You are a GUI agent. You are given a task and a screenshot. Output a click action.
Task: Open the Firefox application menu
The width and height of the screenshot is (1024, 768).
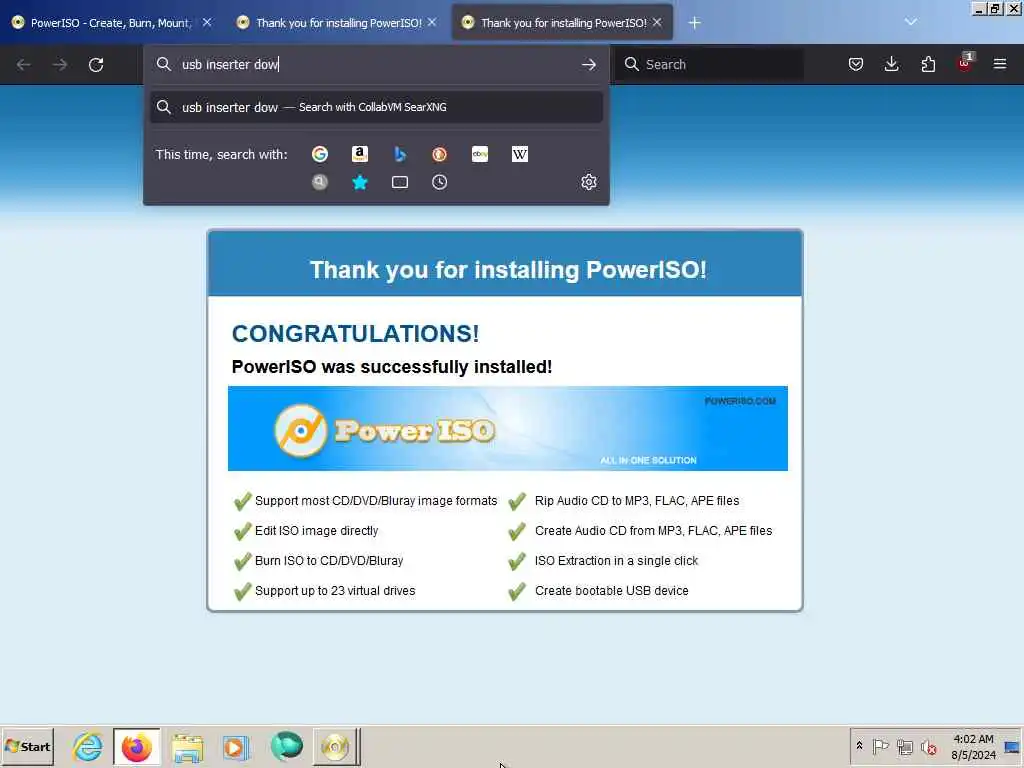(x=1000, y=64)
